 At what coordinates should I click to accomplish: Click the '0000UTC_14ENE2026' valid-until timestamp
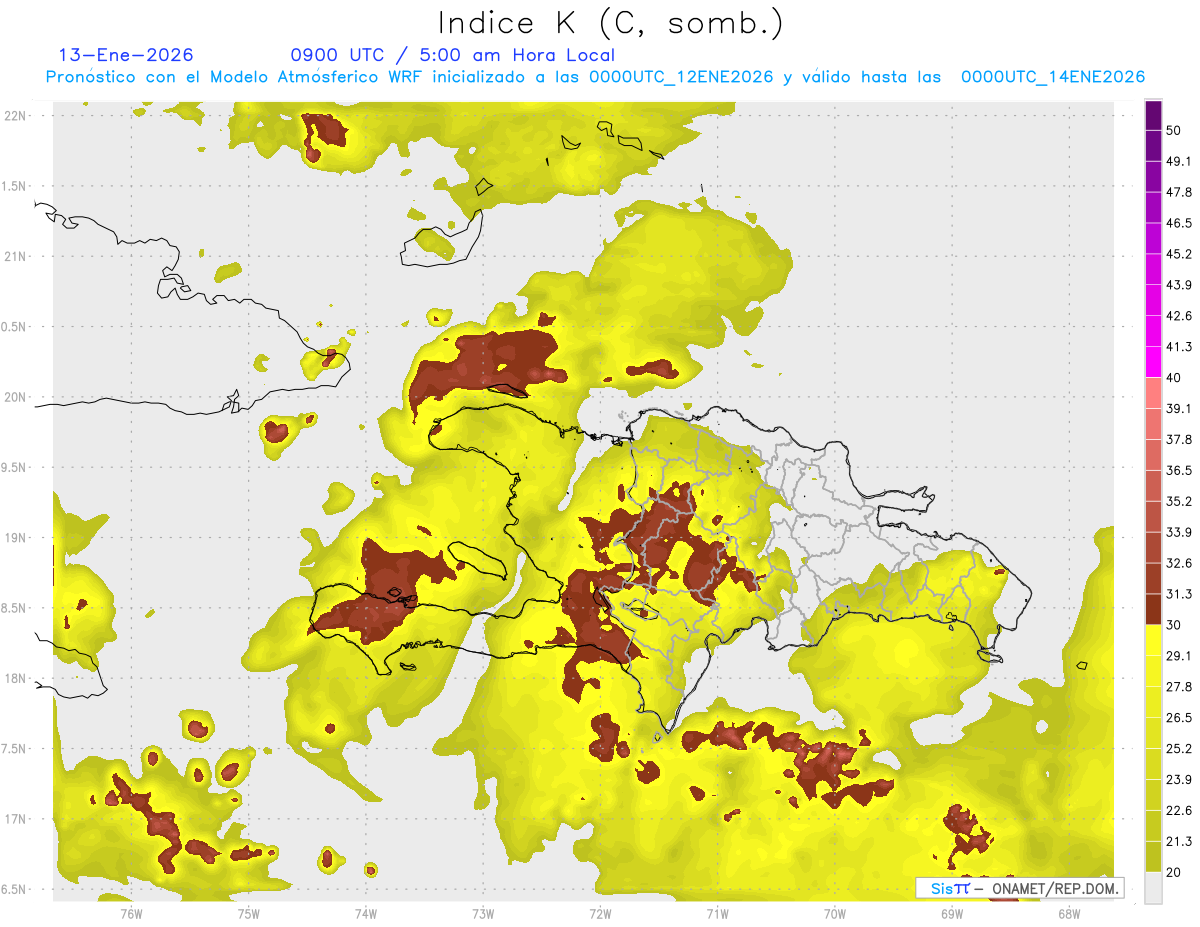coord(1052,77)
